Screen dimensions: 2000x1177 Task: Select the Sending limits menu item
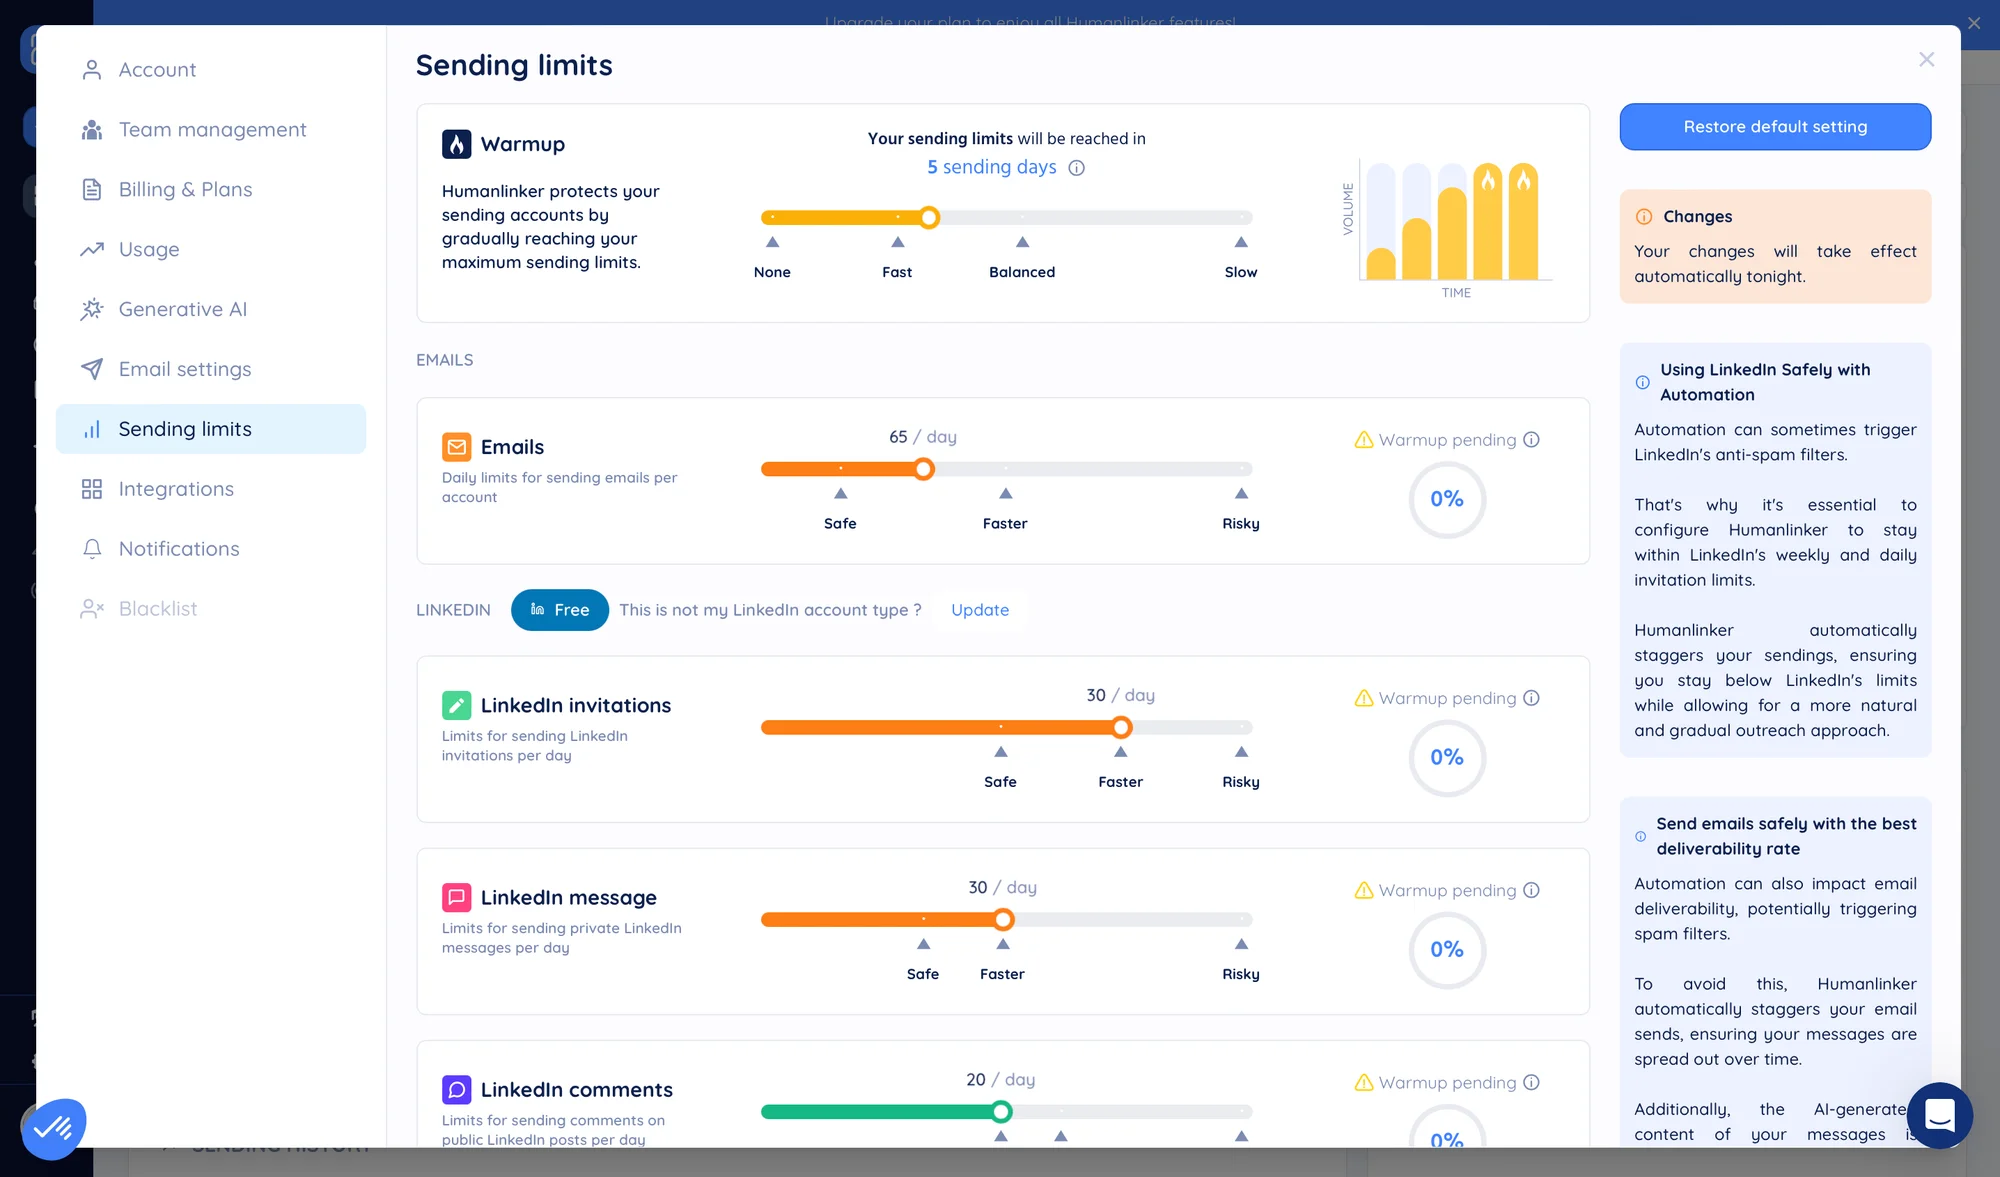(211, 429)
